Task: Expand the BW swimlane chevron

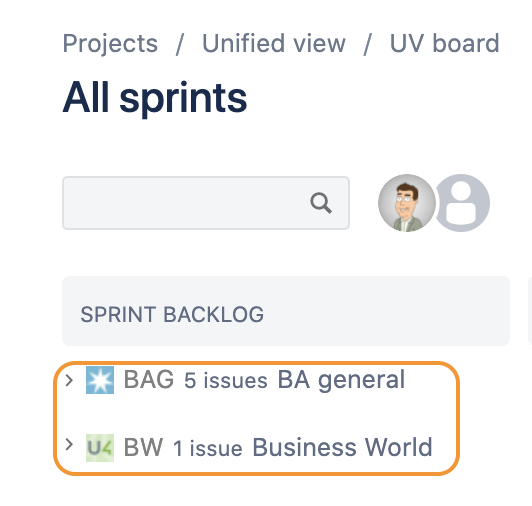Action: pyautogui.click(x=69, y=445)
